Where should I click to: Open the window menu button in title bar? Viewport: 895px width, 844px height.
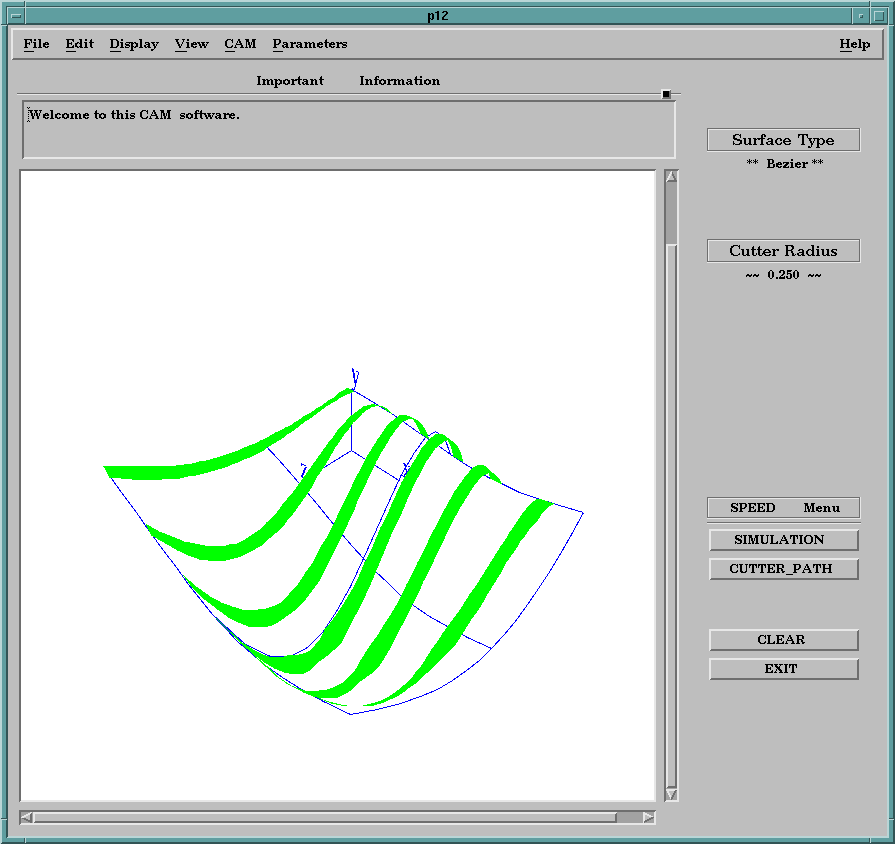coord(17,16)
